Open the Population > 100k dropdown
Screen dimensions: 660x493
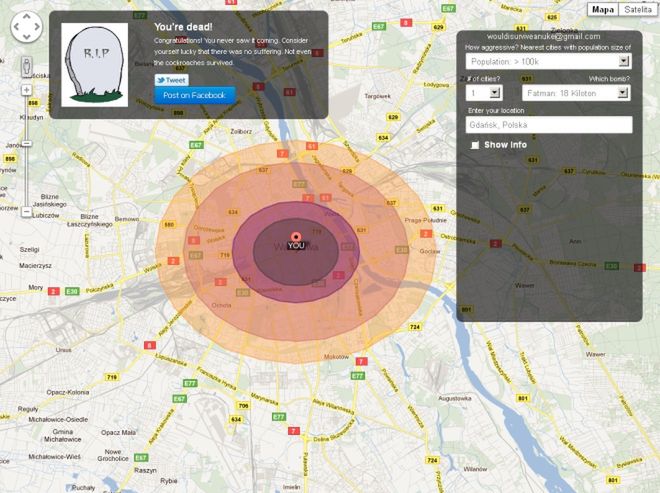548,61
